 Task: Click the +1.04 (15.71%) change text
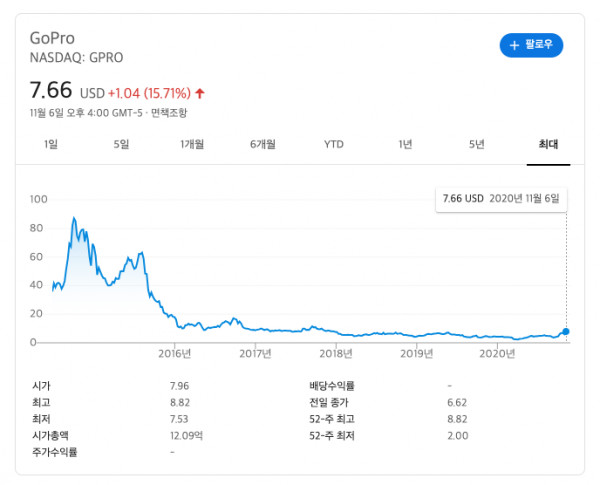click(149, 93)
